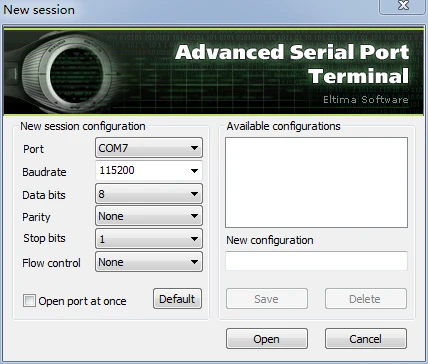
Task: Click the Data bits label
Action: (x=44, y=195)
